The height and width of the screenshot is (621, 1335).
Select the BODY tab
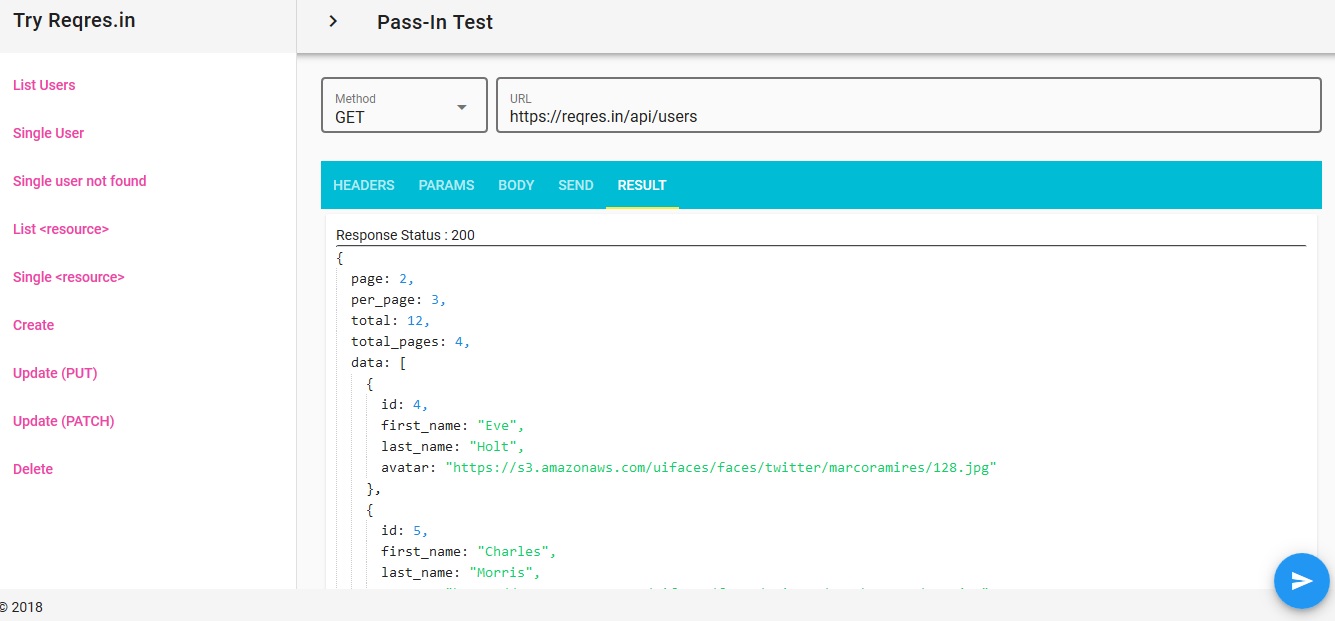point(516,185)
